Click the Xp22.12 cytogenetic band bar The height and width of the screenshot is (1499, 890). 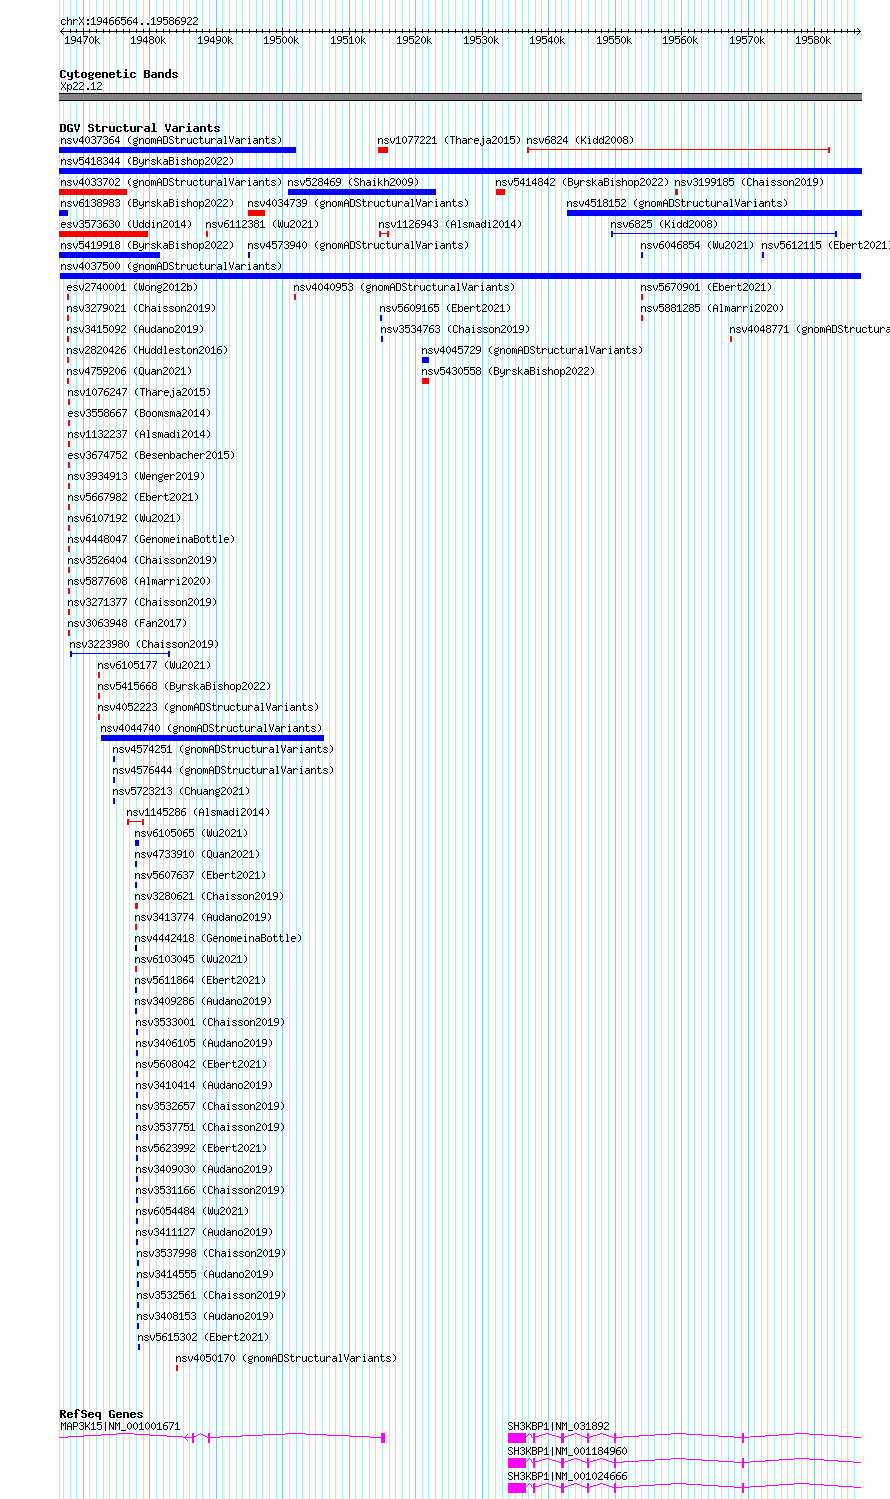[460, 97]
